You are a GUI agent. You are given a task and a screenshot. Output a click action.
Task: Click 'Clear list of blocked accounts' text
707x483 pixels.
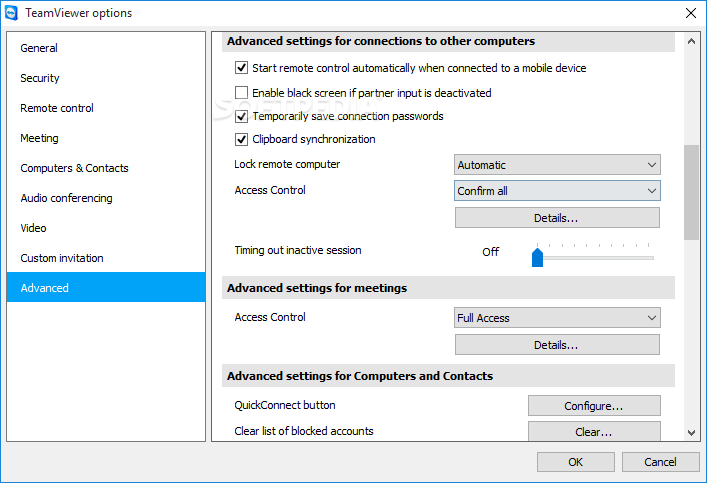pos(303,431)
